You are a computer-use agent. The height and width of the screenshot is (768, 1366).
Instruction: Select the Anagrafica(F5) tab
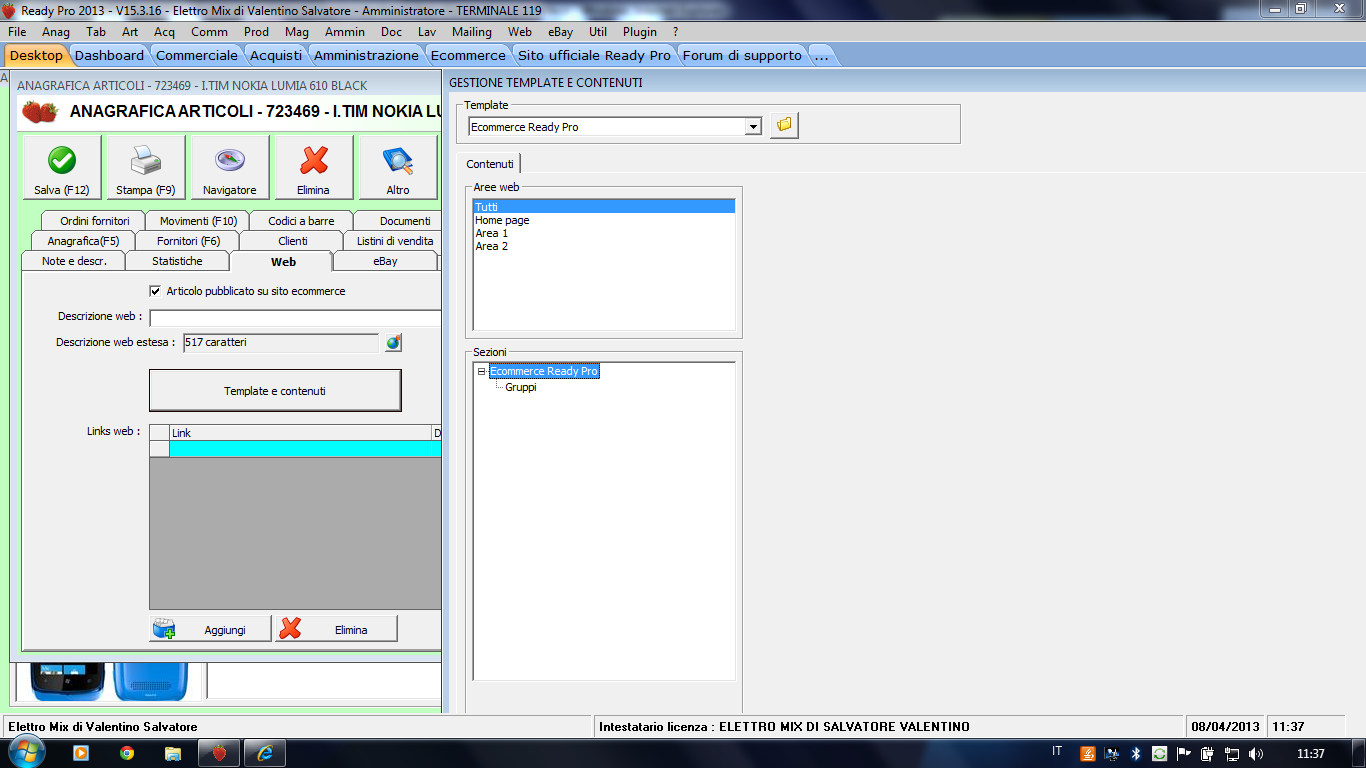[83, 241]
